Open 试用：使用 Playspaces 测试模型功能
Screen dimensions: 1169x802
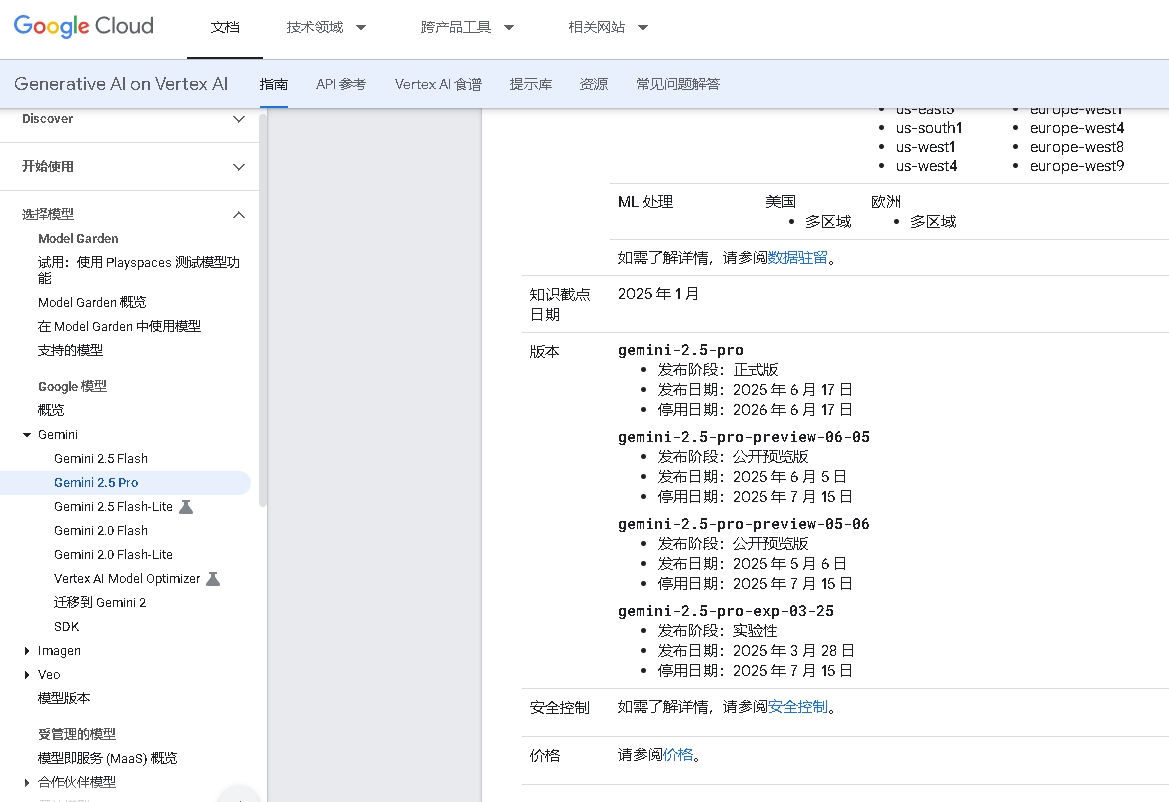[x=139, y=270]
